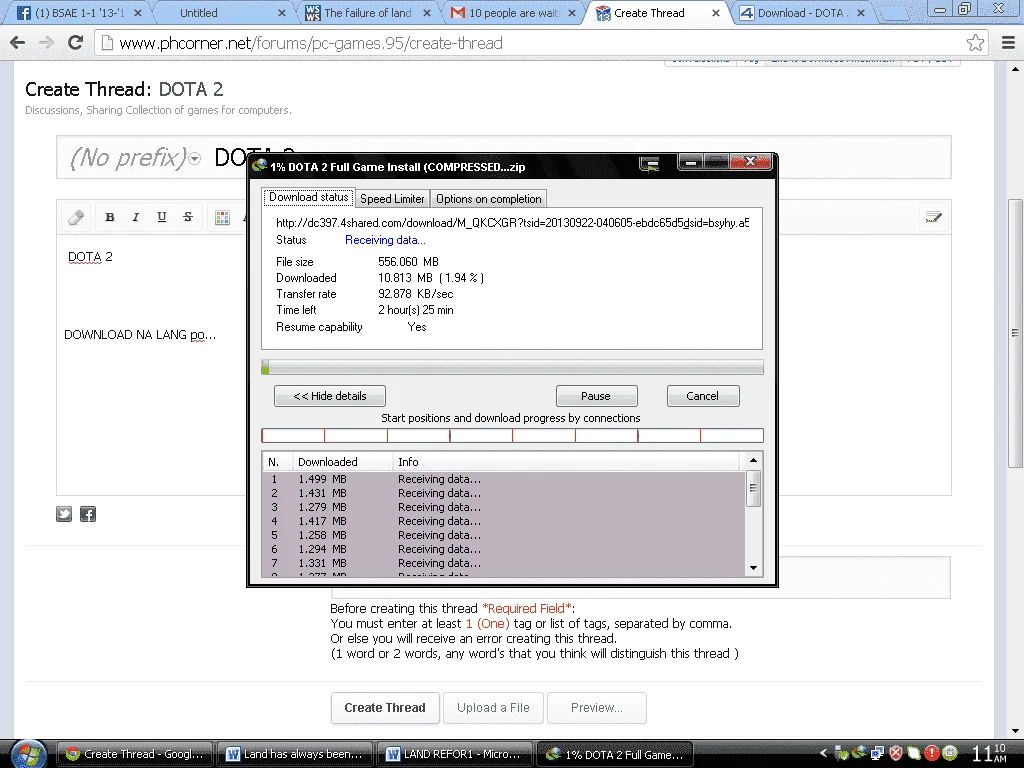Click the Preview button
The image size is (1024, 768).
point(597,708)
